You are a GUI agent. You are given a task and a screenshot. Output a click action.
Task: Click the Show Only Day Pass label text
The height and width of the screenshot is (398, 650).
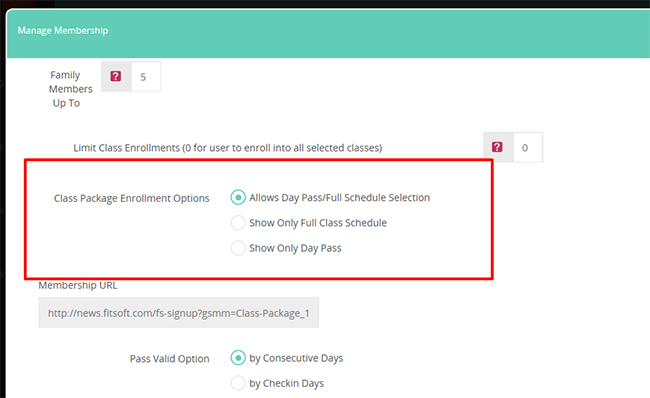pos(295,248)
